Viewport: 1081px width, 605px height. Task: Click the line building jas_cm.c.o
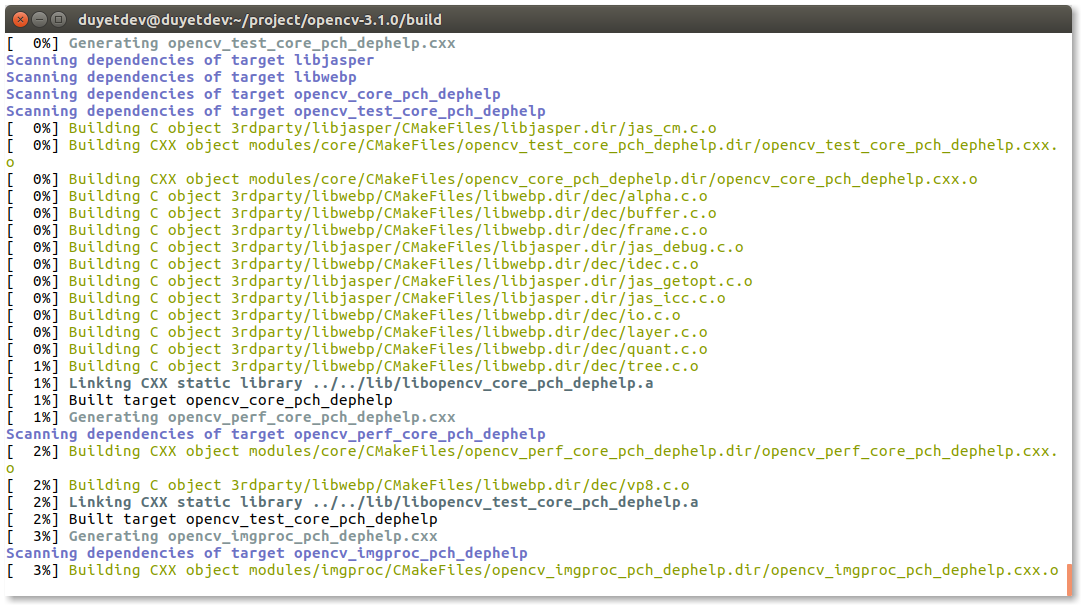(362, 128)
